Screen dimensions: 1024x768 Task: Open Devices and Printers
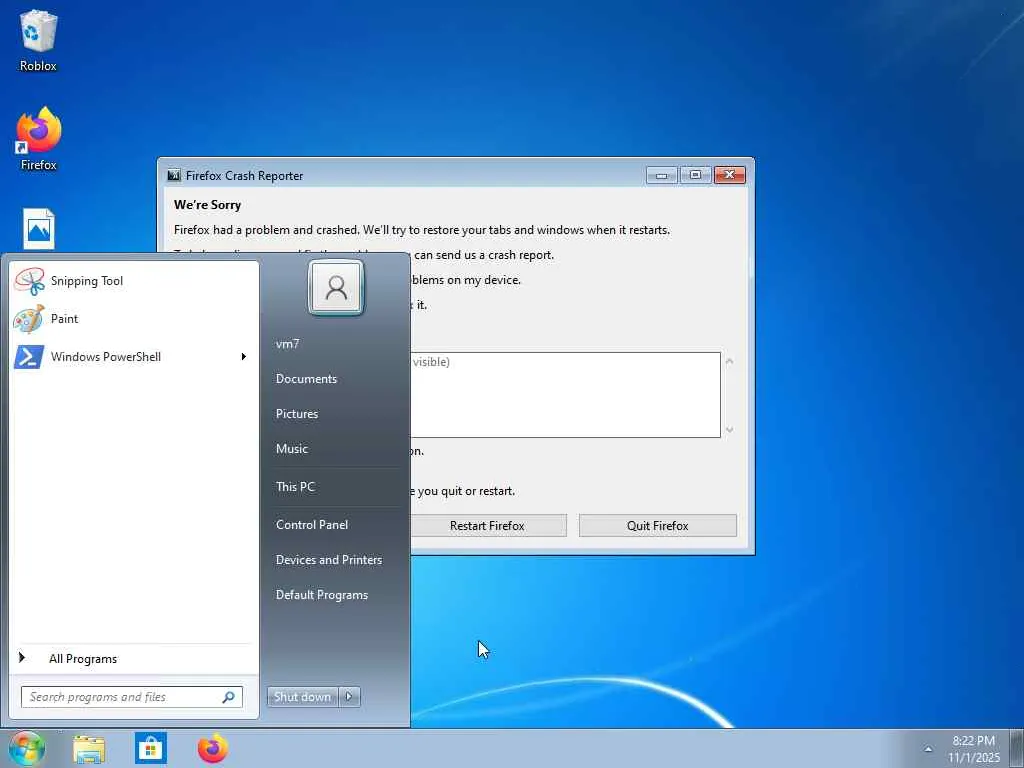point(328,560)
